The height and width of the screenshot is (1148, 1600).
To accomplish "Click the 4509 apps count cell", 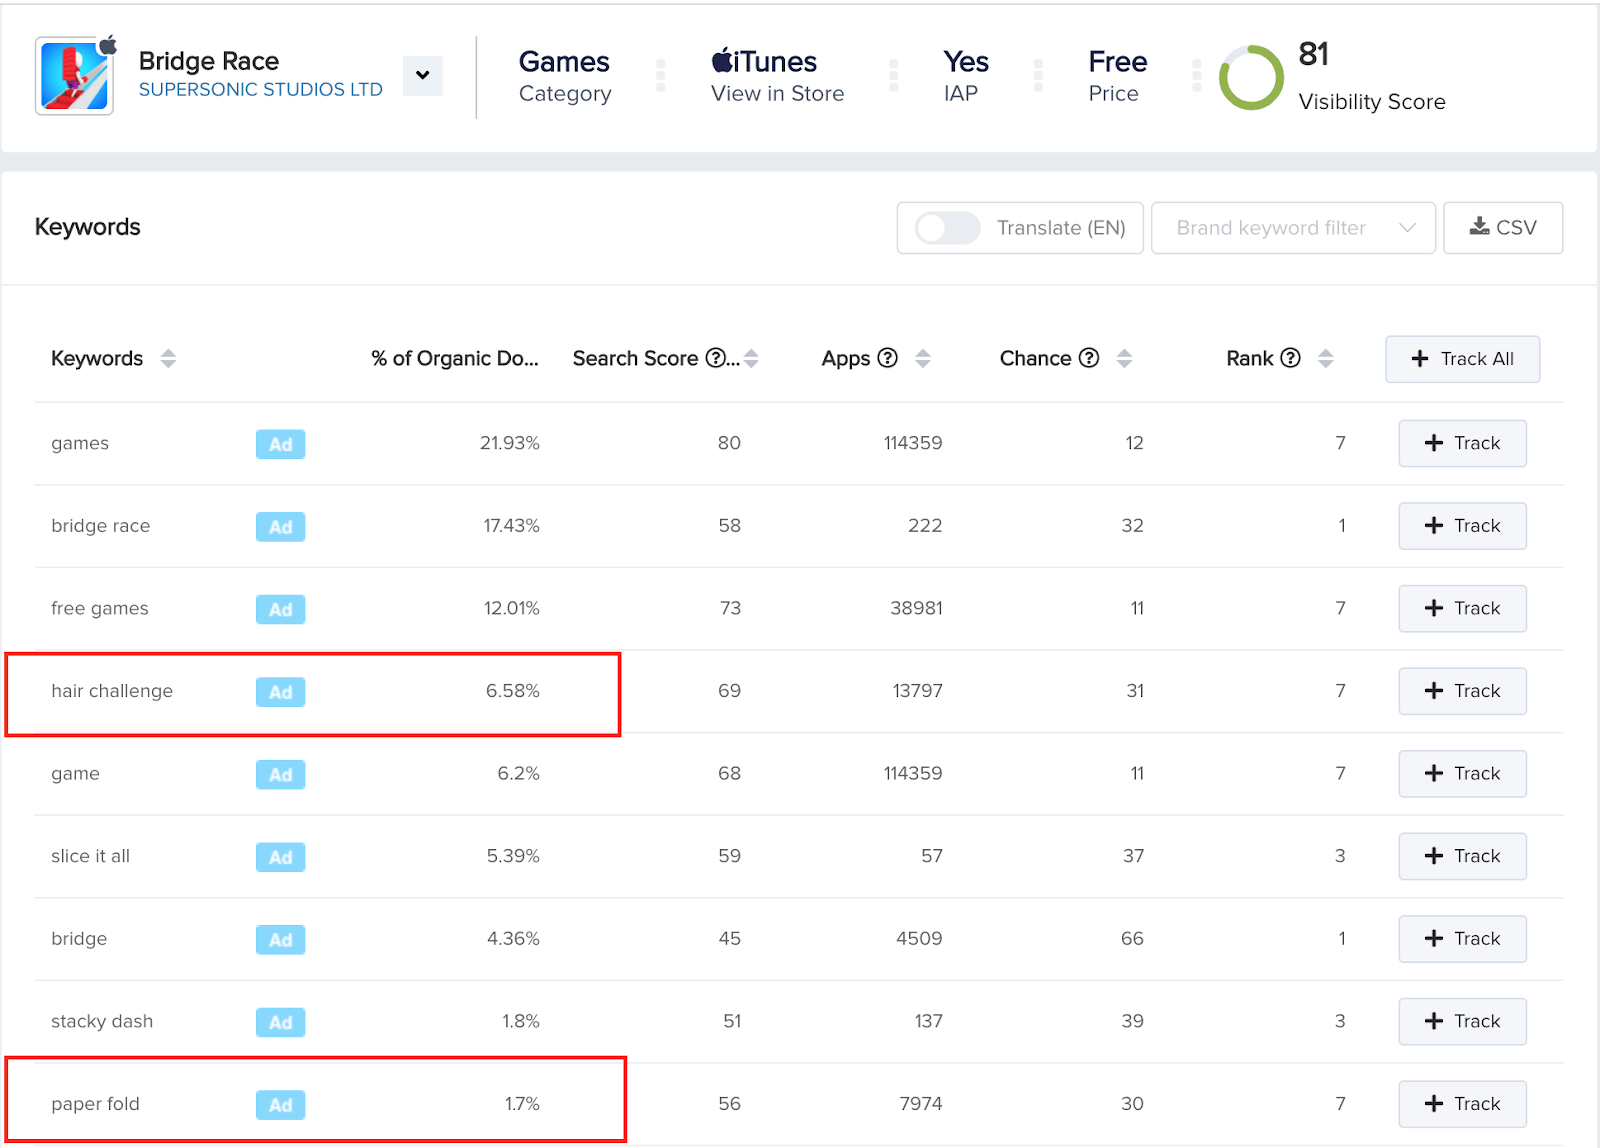I will (x=919, y=939).
